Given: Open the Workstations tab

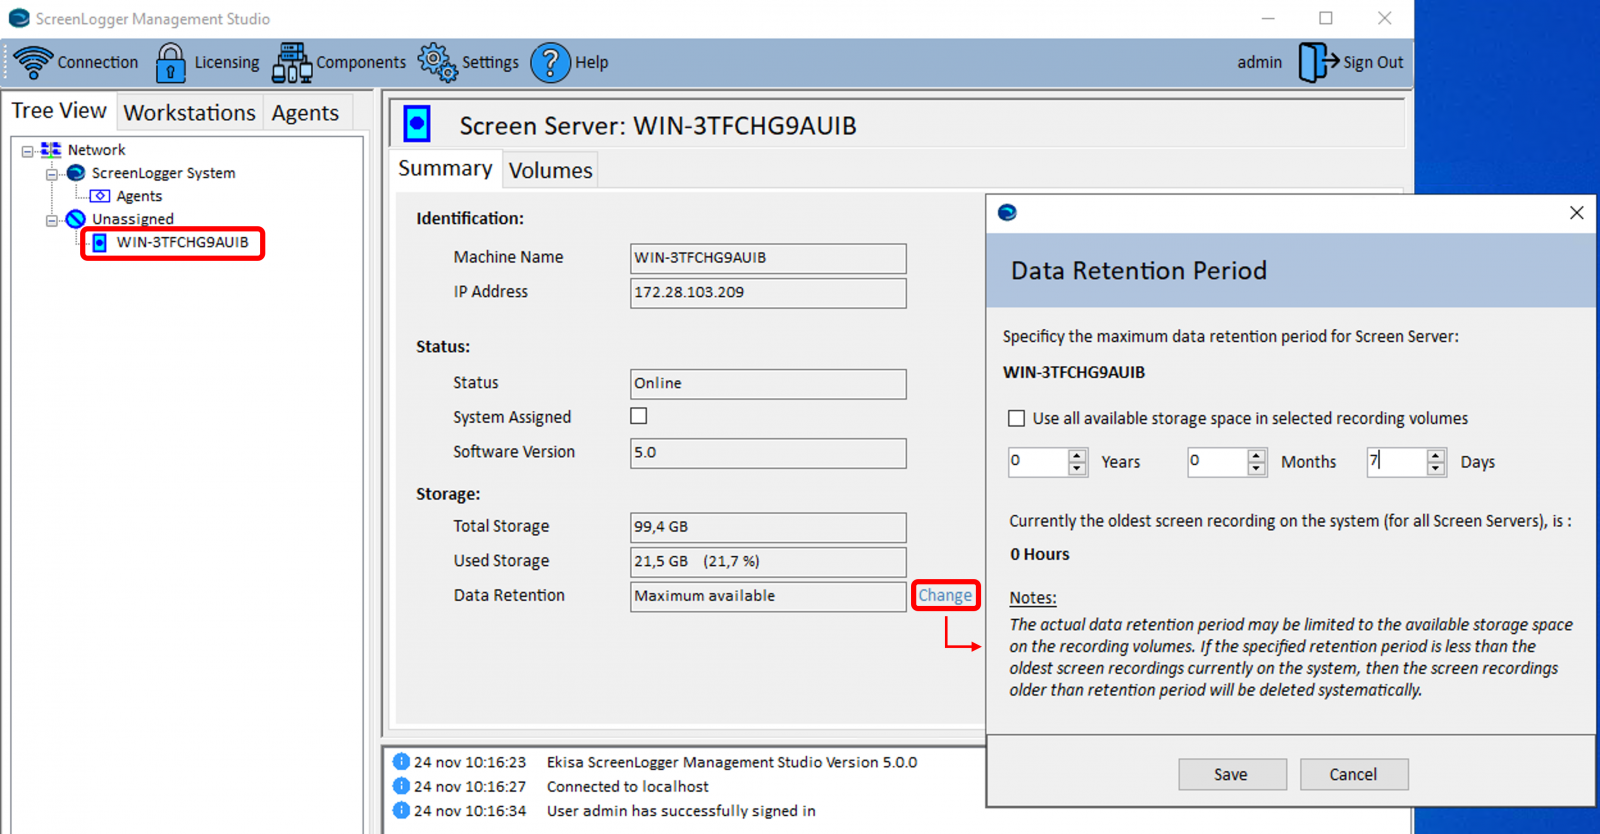Looking at the screenshot, I should [x=189, y=113].
